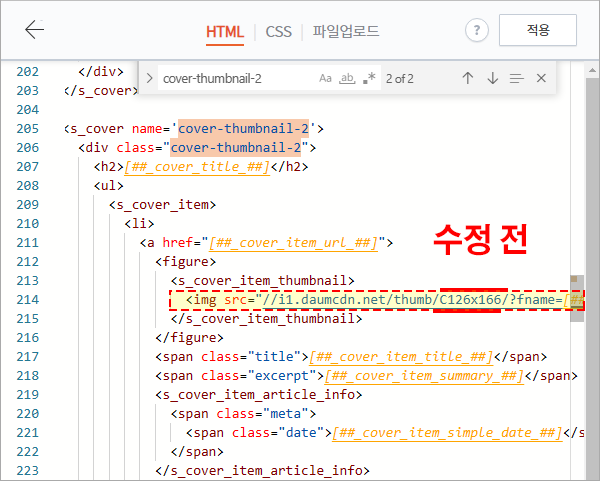Click [##_cover_title_##] on line 207
The height and width of the screenshot is (481, 600).
(x=197, y=167)
